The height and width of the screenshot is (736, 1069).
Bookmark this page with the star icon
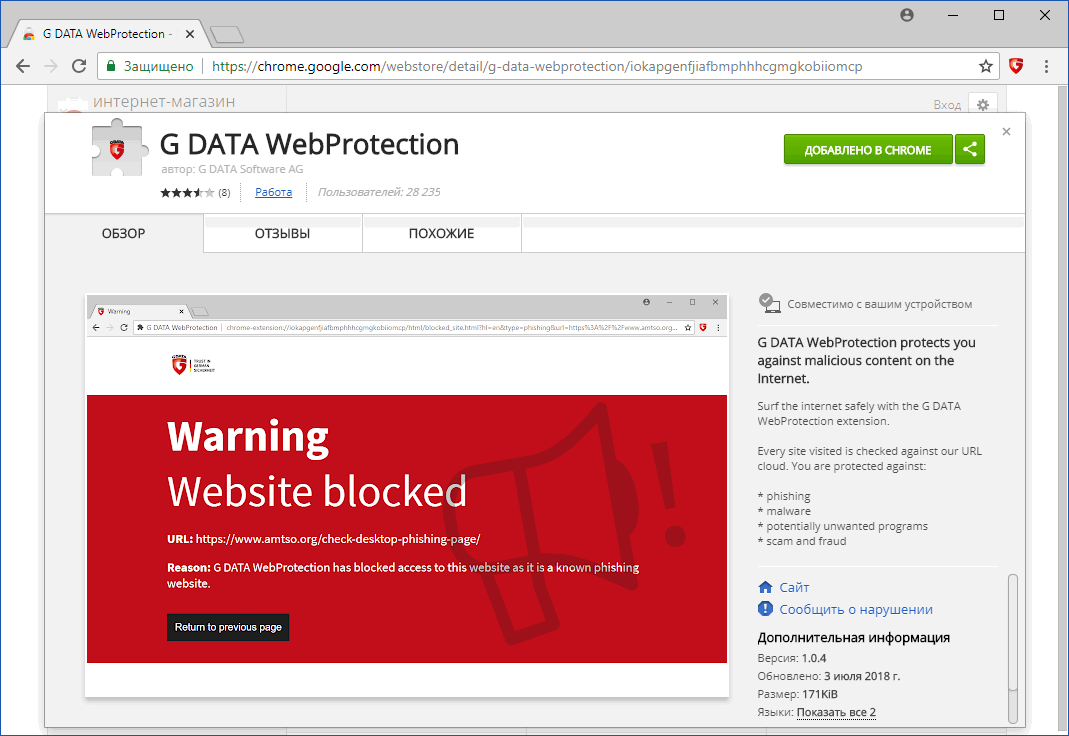click(x=986, y=67)
